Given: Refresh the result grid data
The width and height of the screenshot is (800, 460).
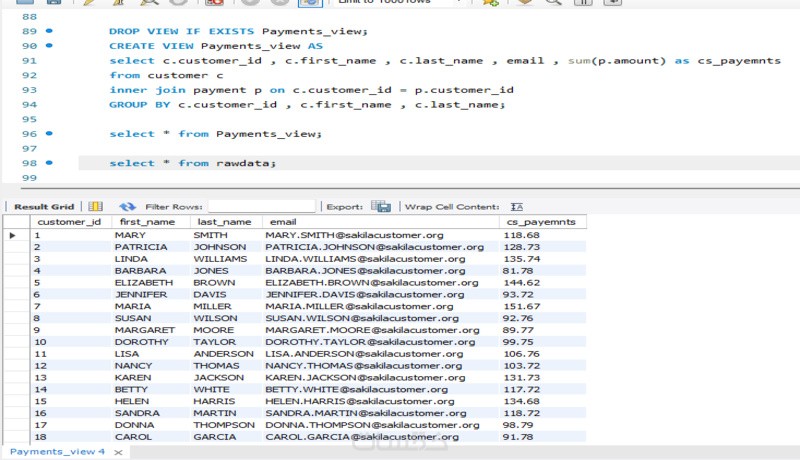Looking at the screenshot, I should point(127,207).
